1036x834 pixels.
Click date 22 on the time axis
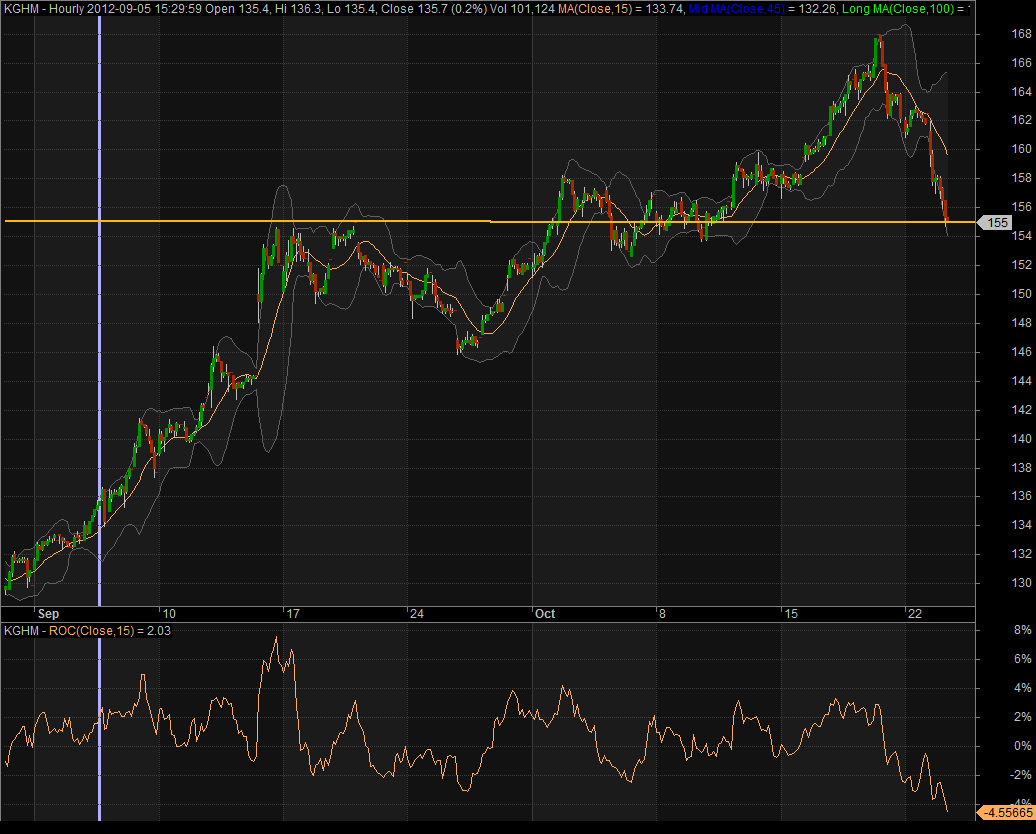[x=914, y=614]
